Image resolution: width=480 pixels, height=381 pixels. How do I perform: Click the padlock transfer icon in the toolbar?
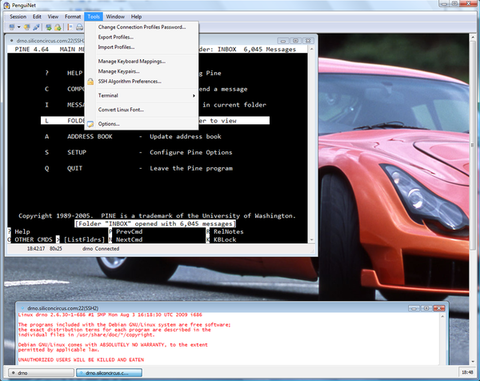click(x=58, y=27)
